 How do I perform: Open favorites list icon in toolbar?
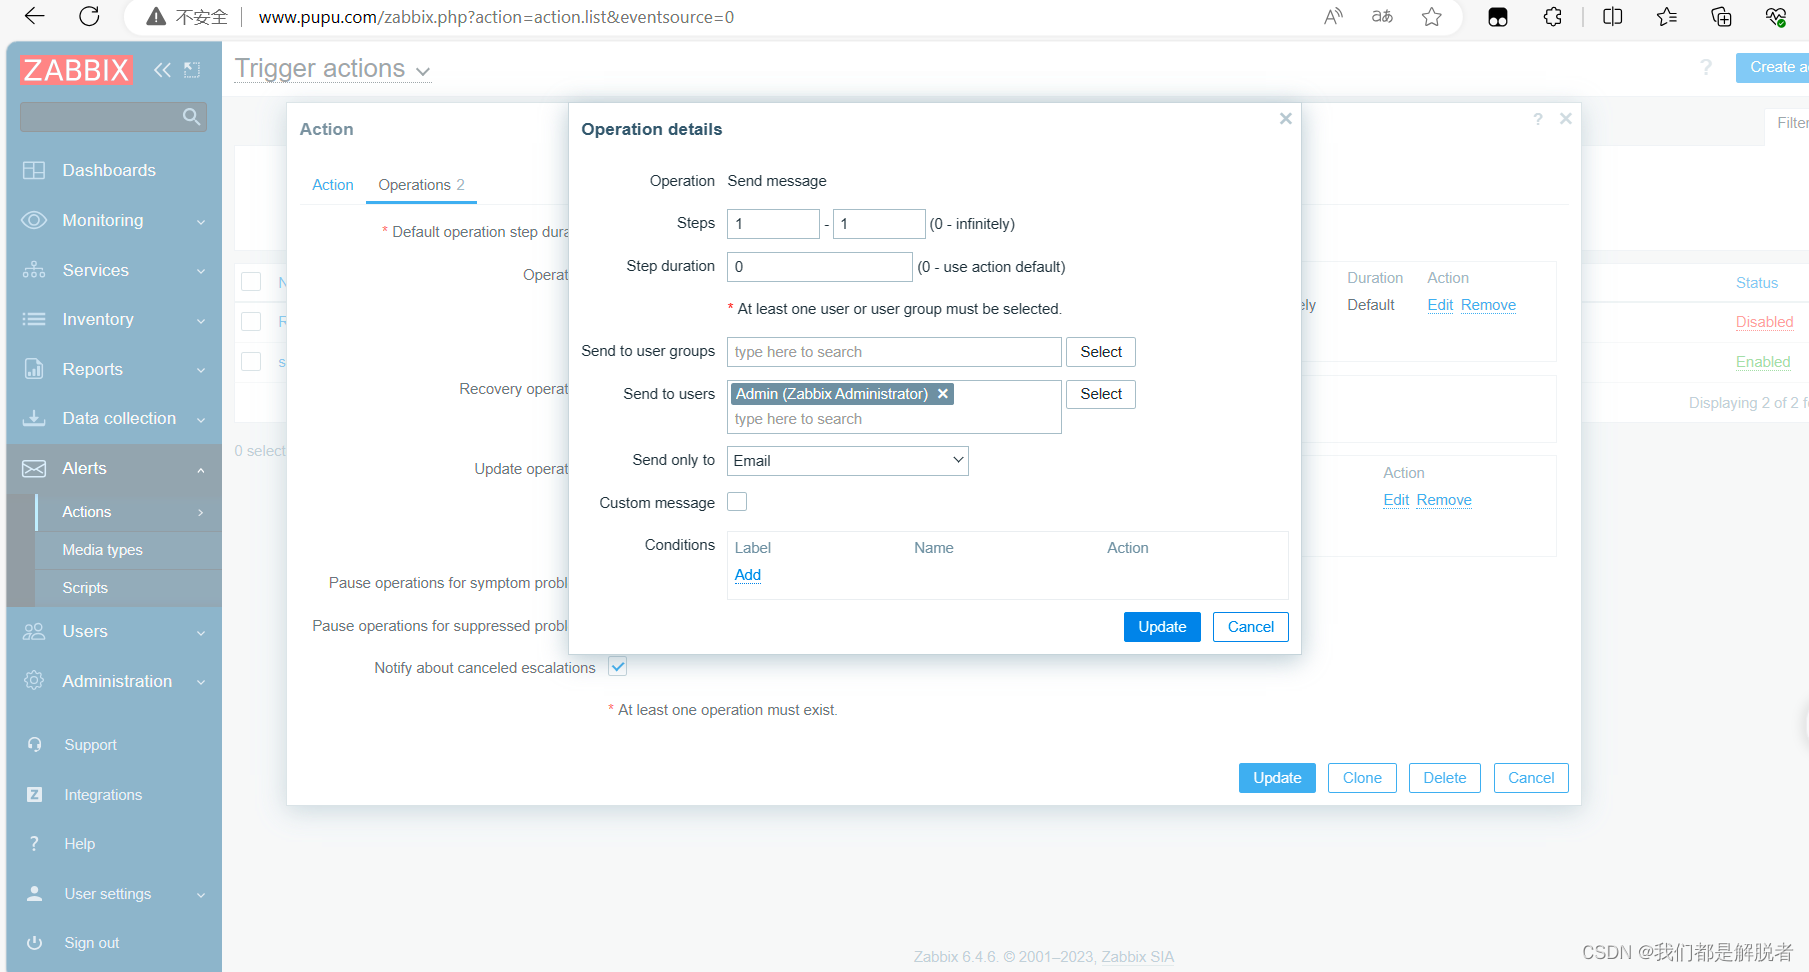pyautogui.click(x=1667, y=16)
